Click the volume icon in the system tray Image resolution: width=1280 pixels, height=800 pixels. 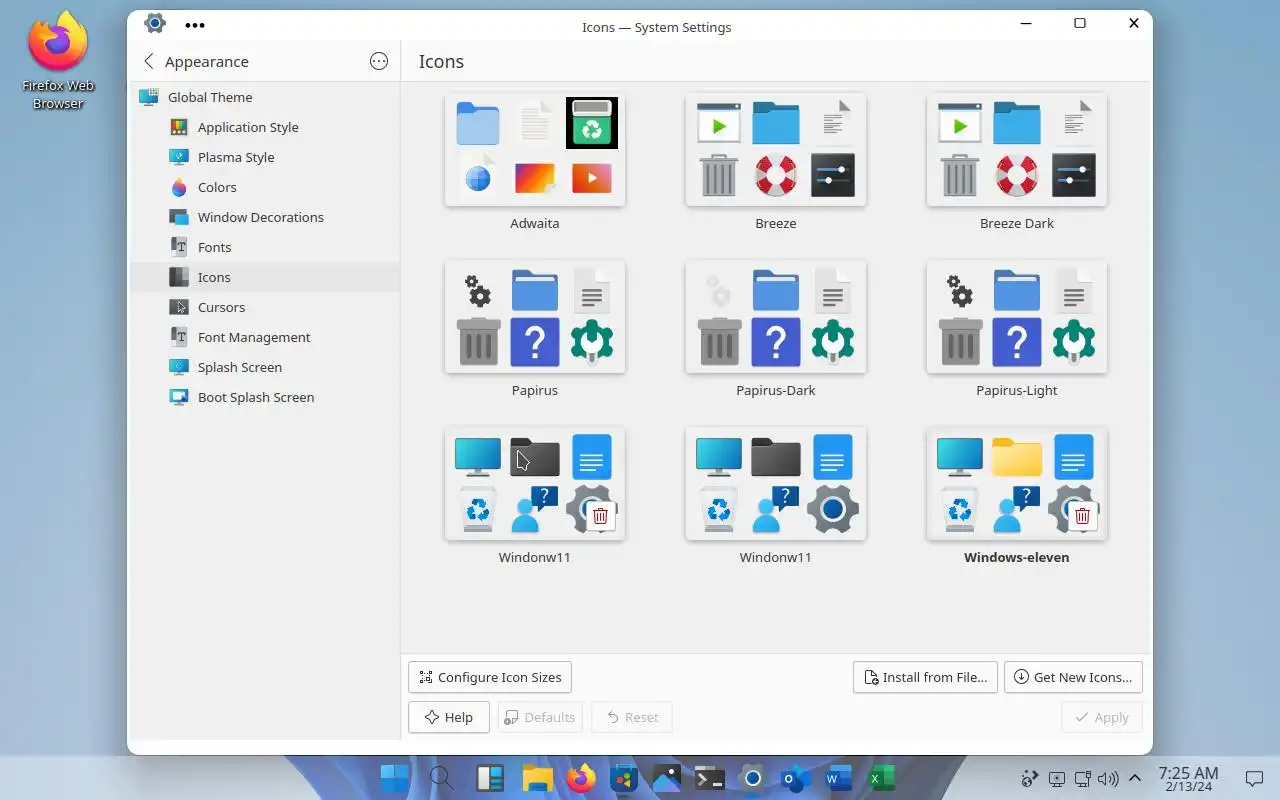tap(1108, 778)
